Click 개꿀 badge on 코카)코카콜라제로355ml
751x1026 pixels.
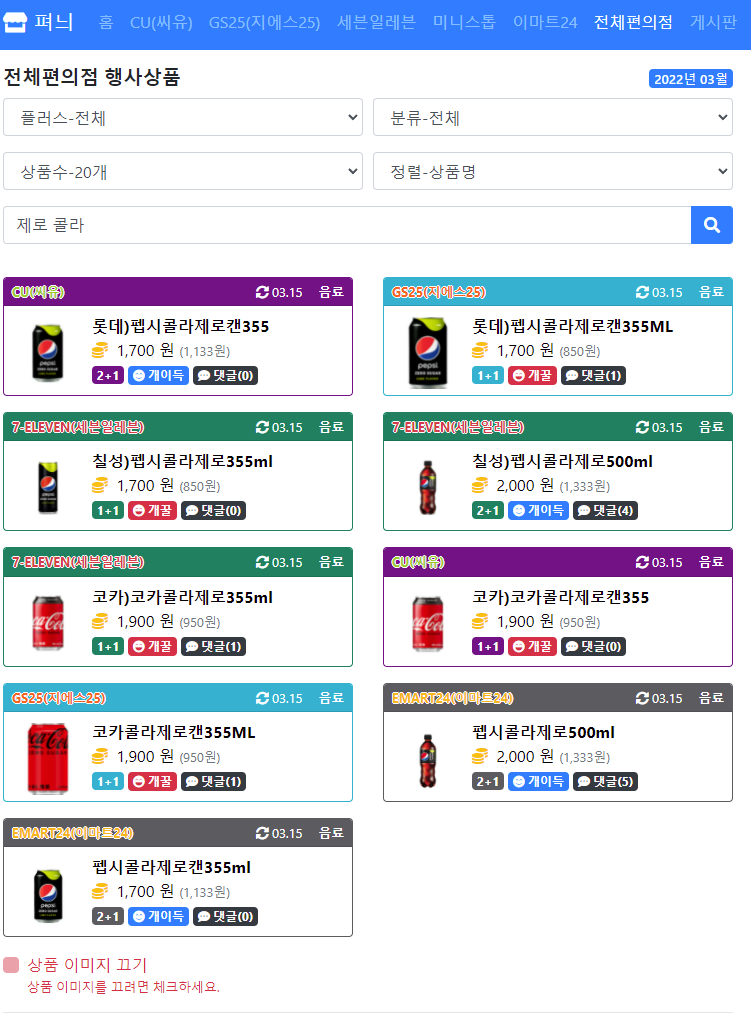[152, 646]
